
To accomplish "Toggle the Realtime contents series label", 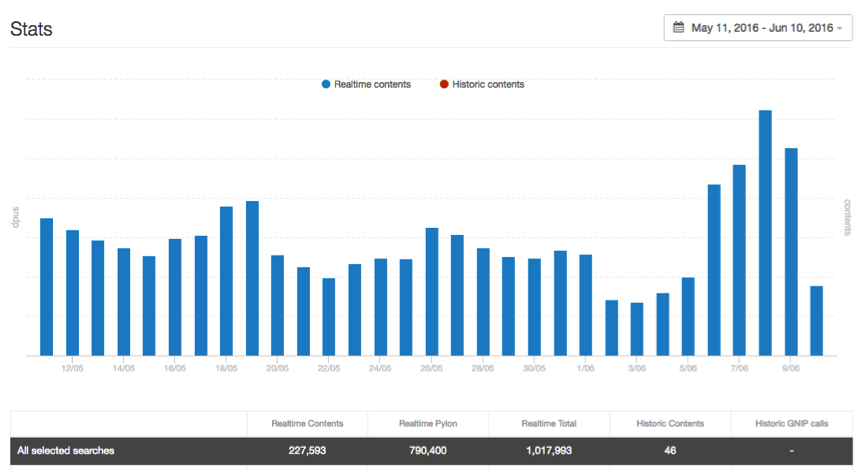I will 372,85.
